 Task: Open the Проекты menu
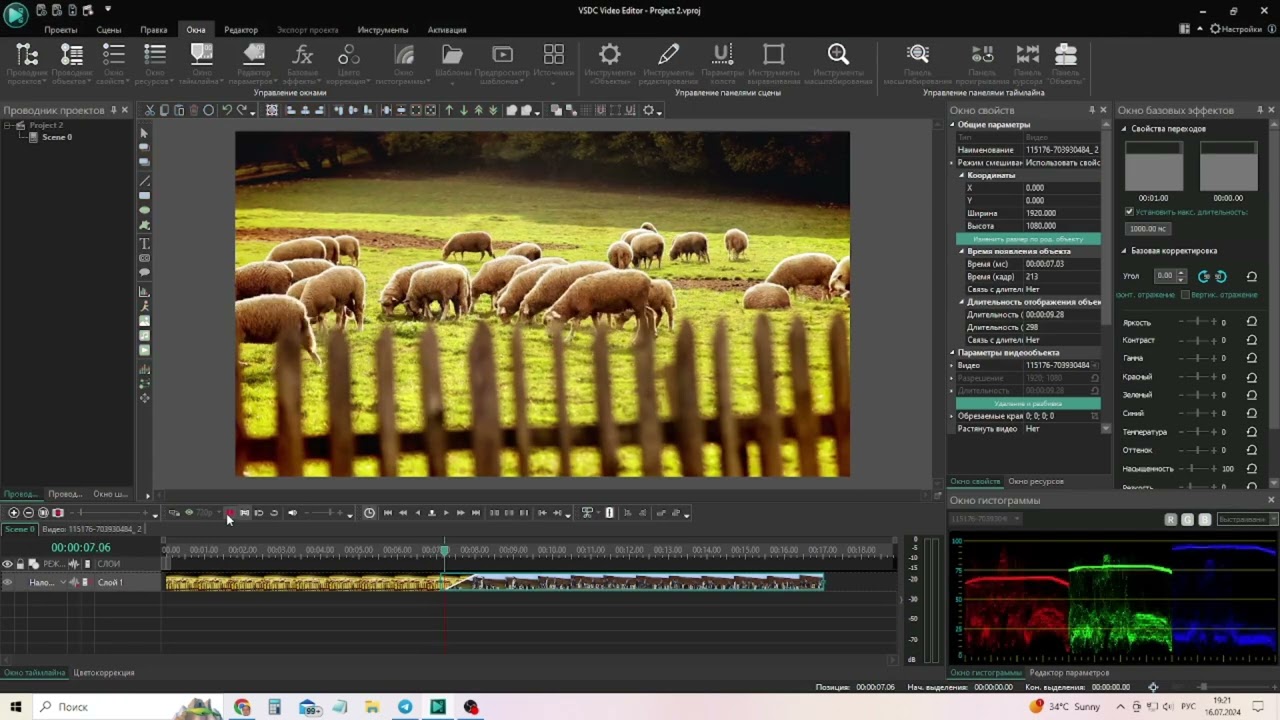61,30
